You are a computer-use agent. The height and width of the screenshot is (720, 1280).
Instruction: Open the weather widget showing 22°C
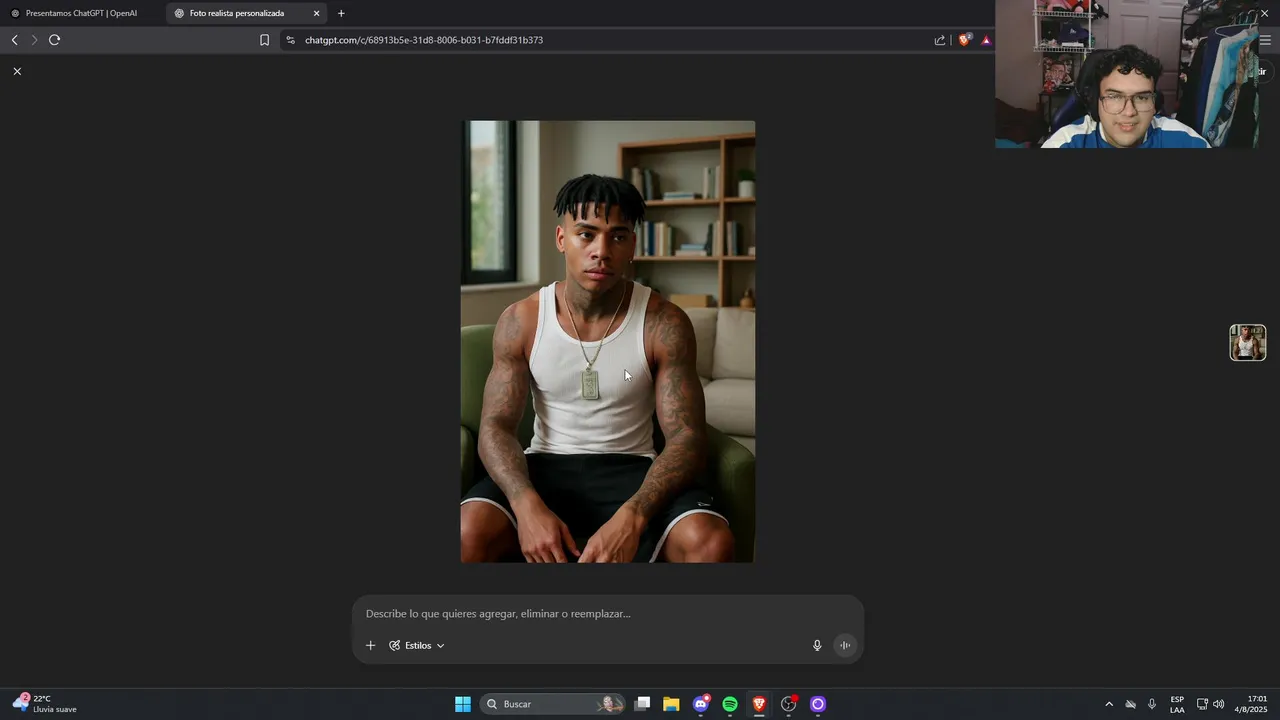(x=46, y=704)
